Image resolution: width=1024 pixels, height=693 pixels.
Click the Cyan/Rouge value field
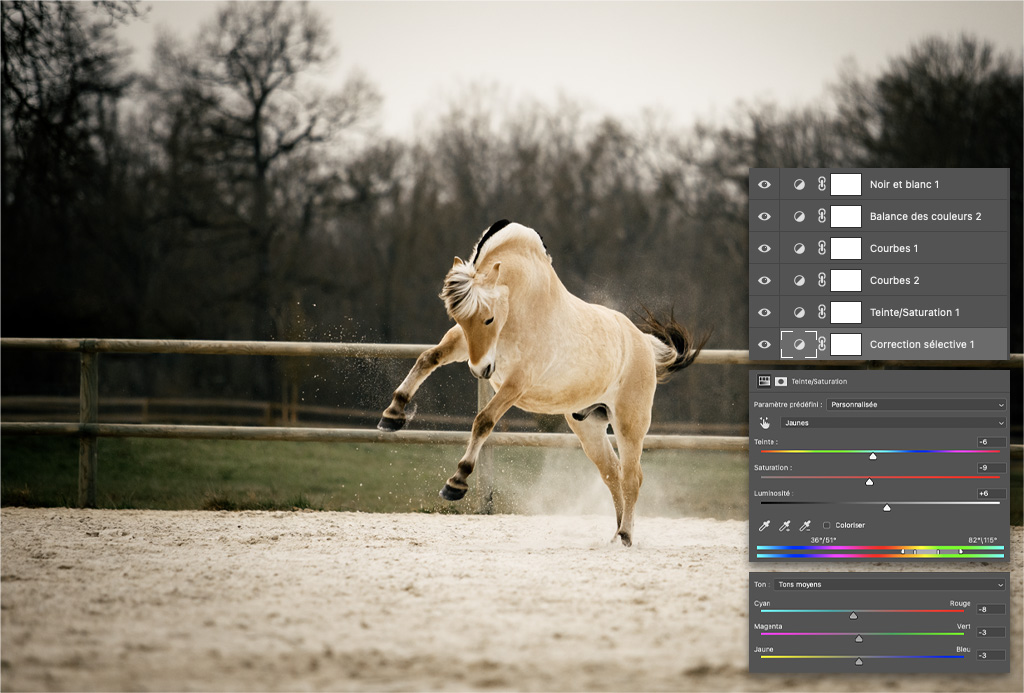tap(991, 609)
